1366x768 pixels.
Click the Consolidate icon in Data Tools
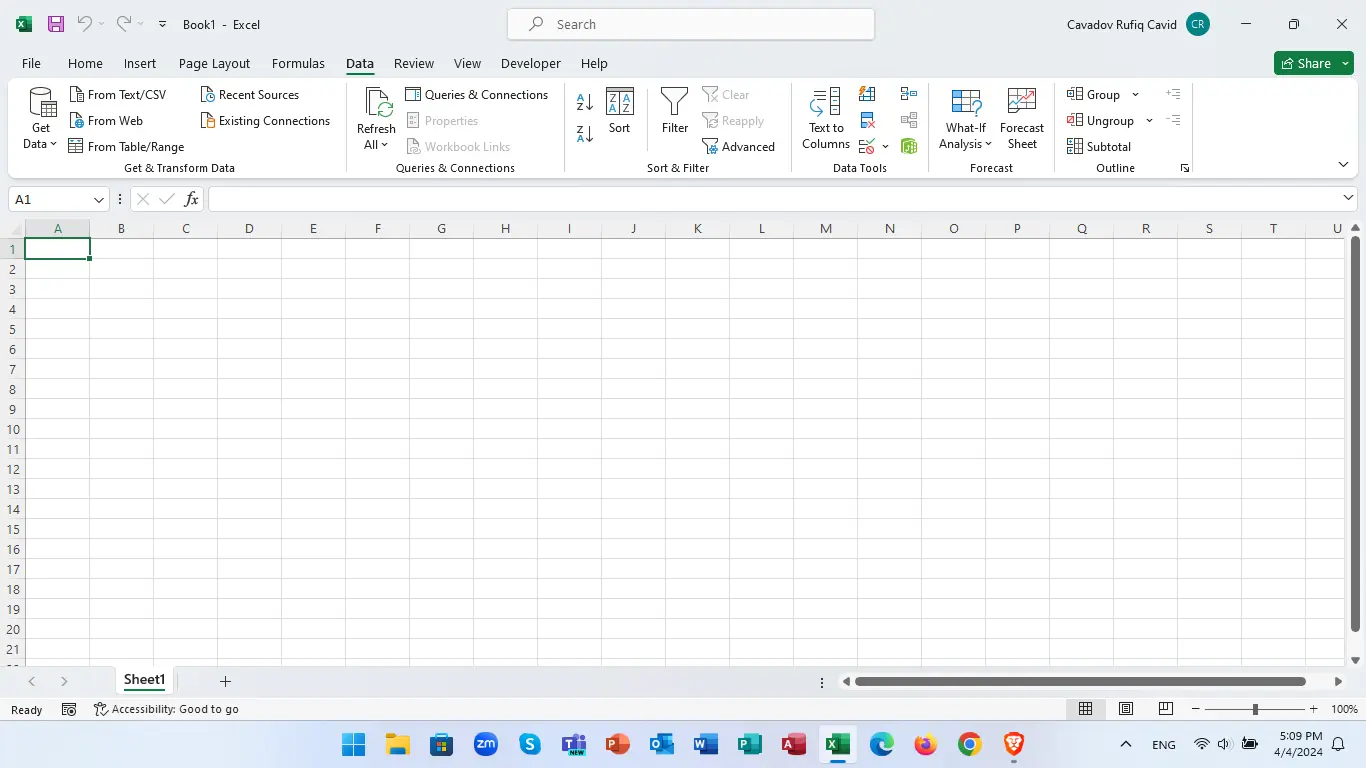coord(909,94)
